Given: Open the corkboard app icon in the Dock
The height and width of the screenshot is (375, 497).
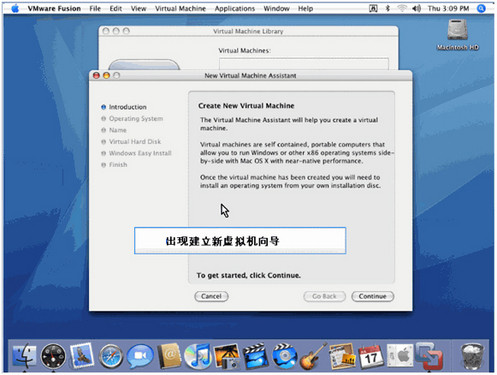Looking at the screenshot, I should 342,356.
